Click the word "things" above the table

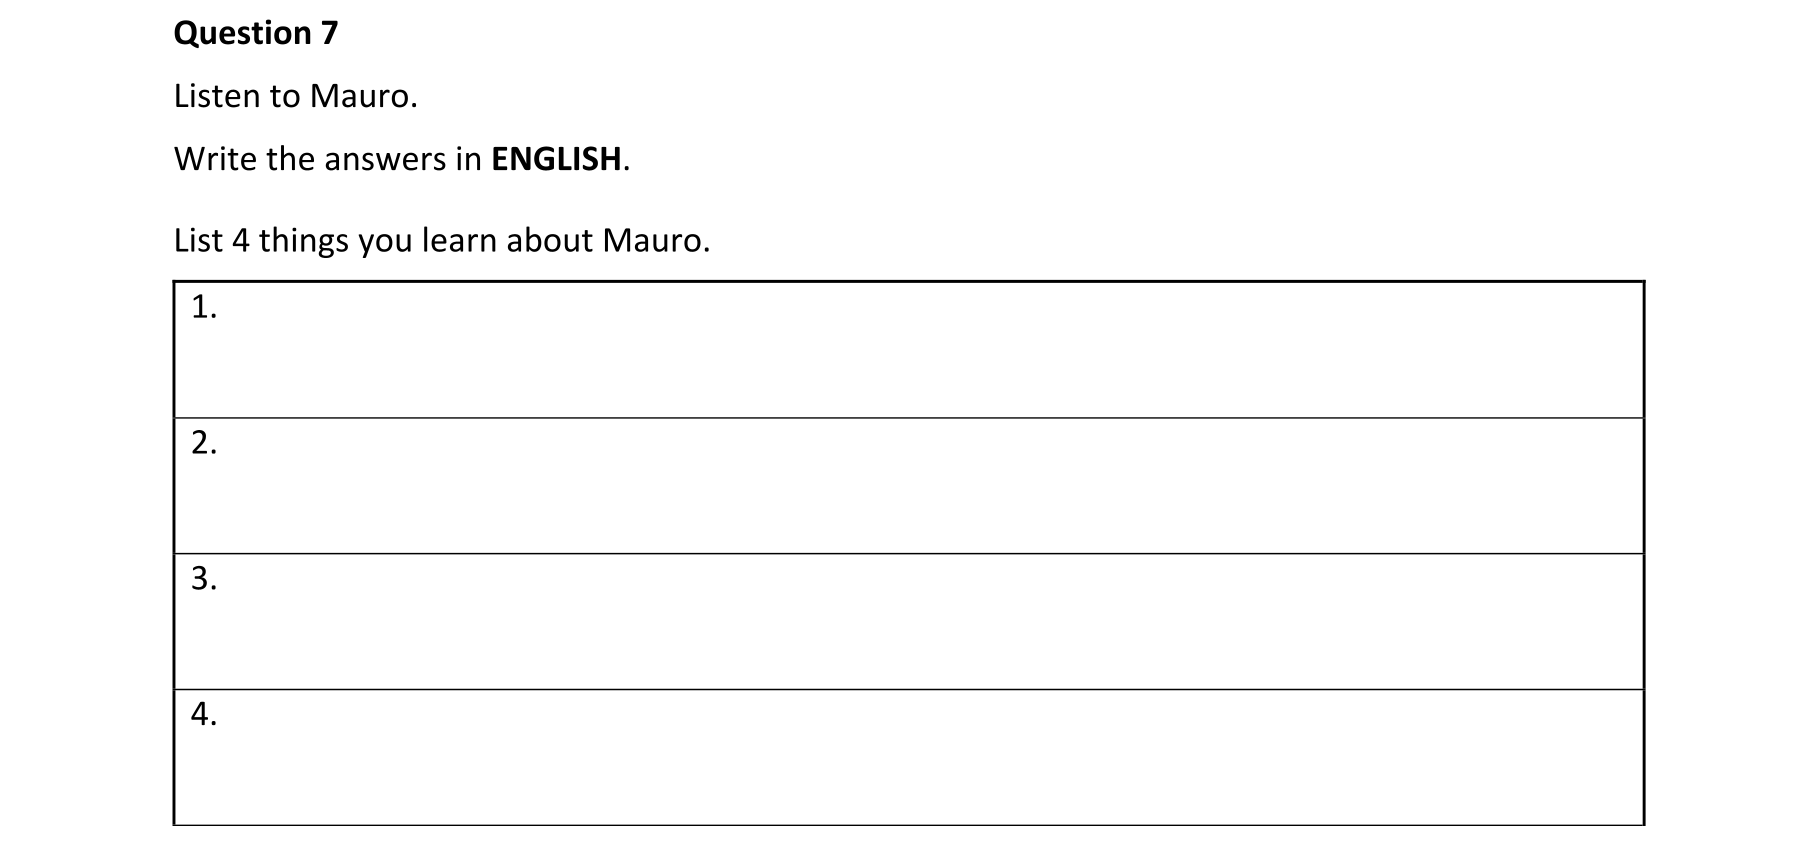(303, 241)
